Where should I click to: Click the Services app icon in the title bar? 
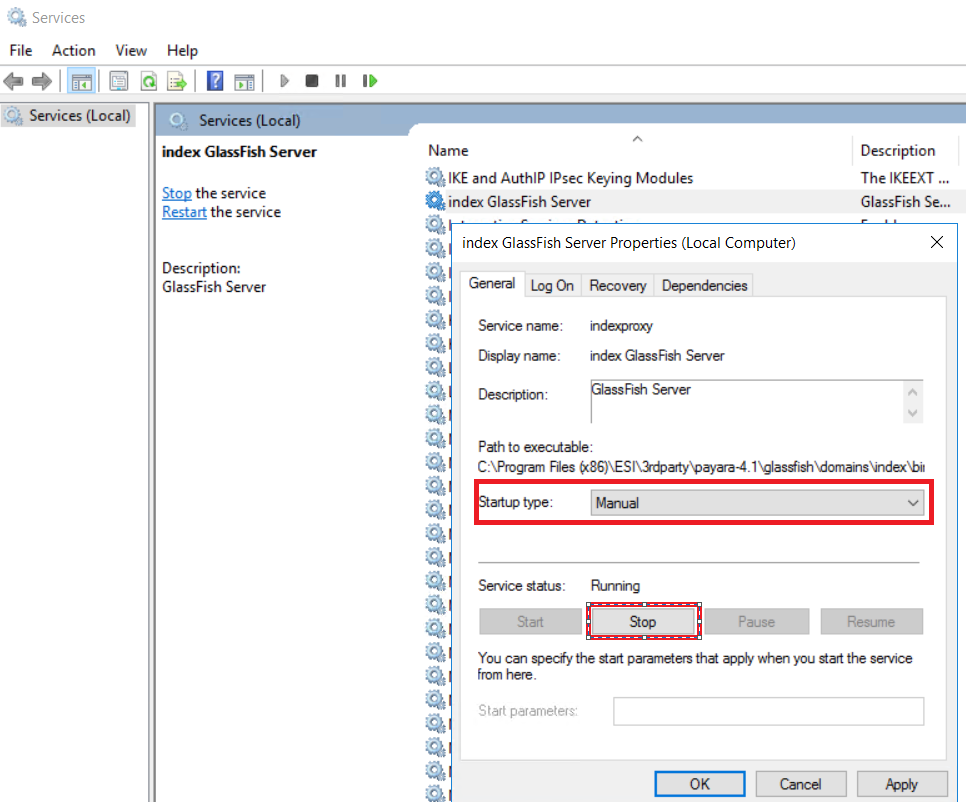(x=17, y=17)
